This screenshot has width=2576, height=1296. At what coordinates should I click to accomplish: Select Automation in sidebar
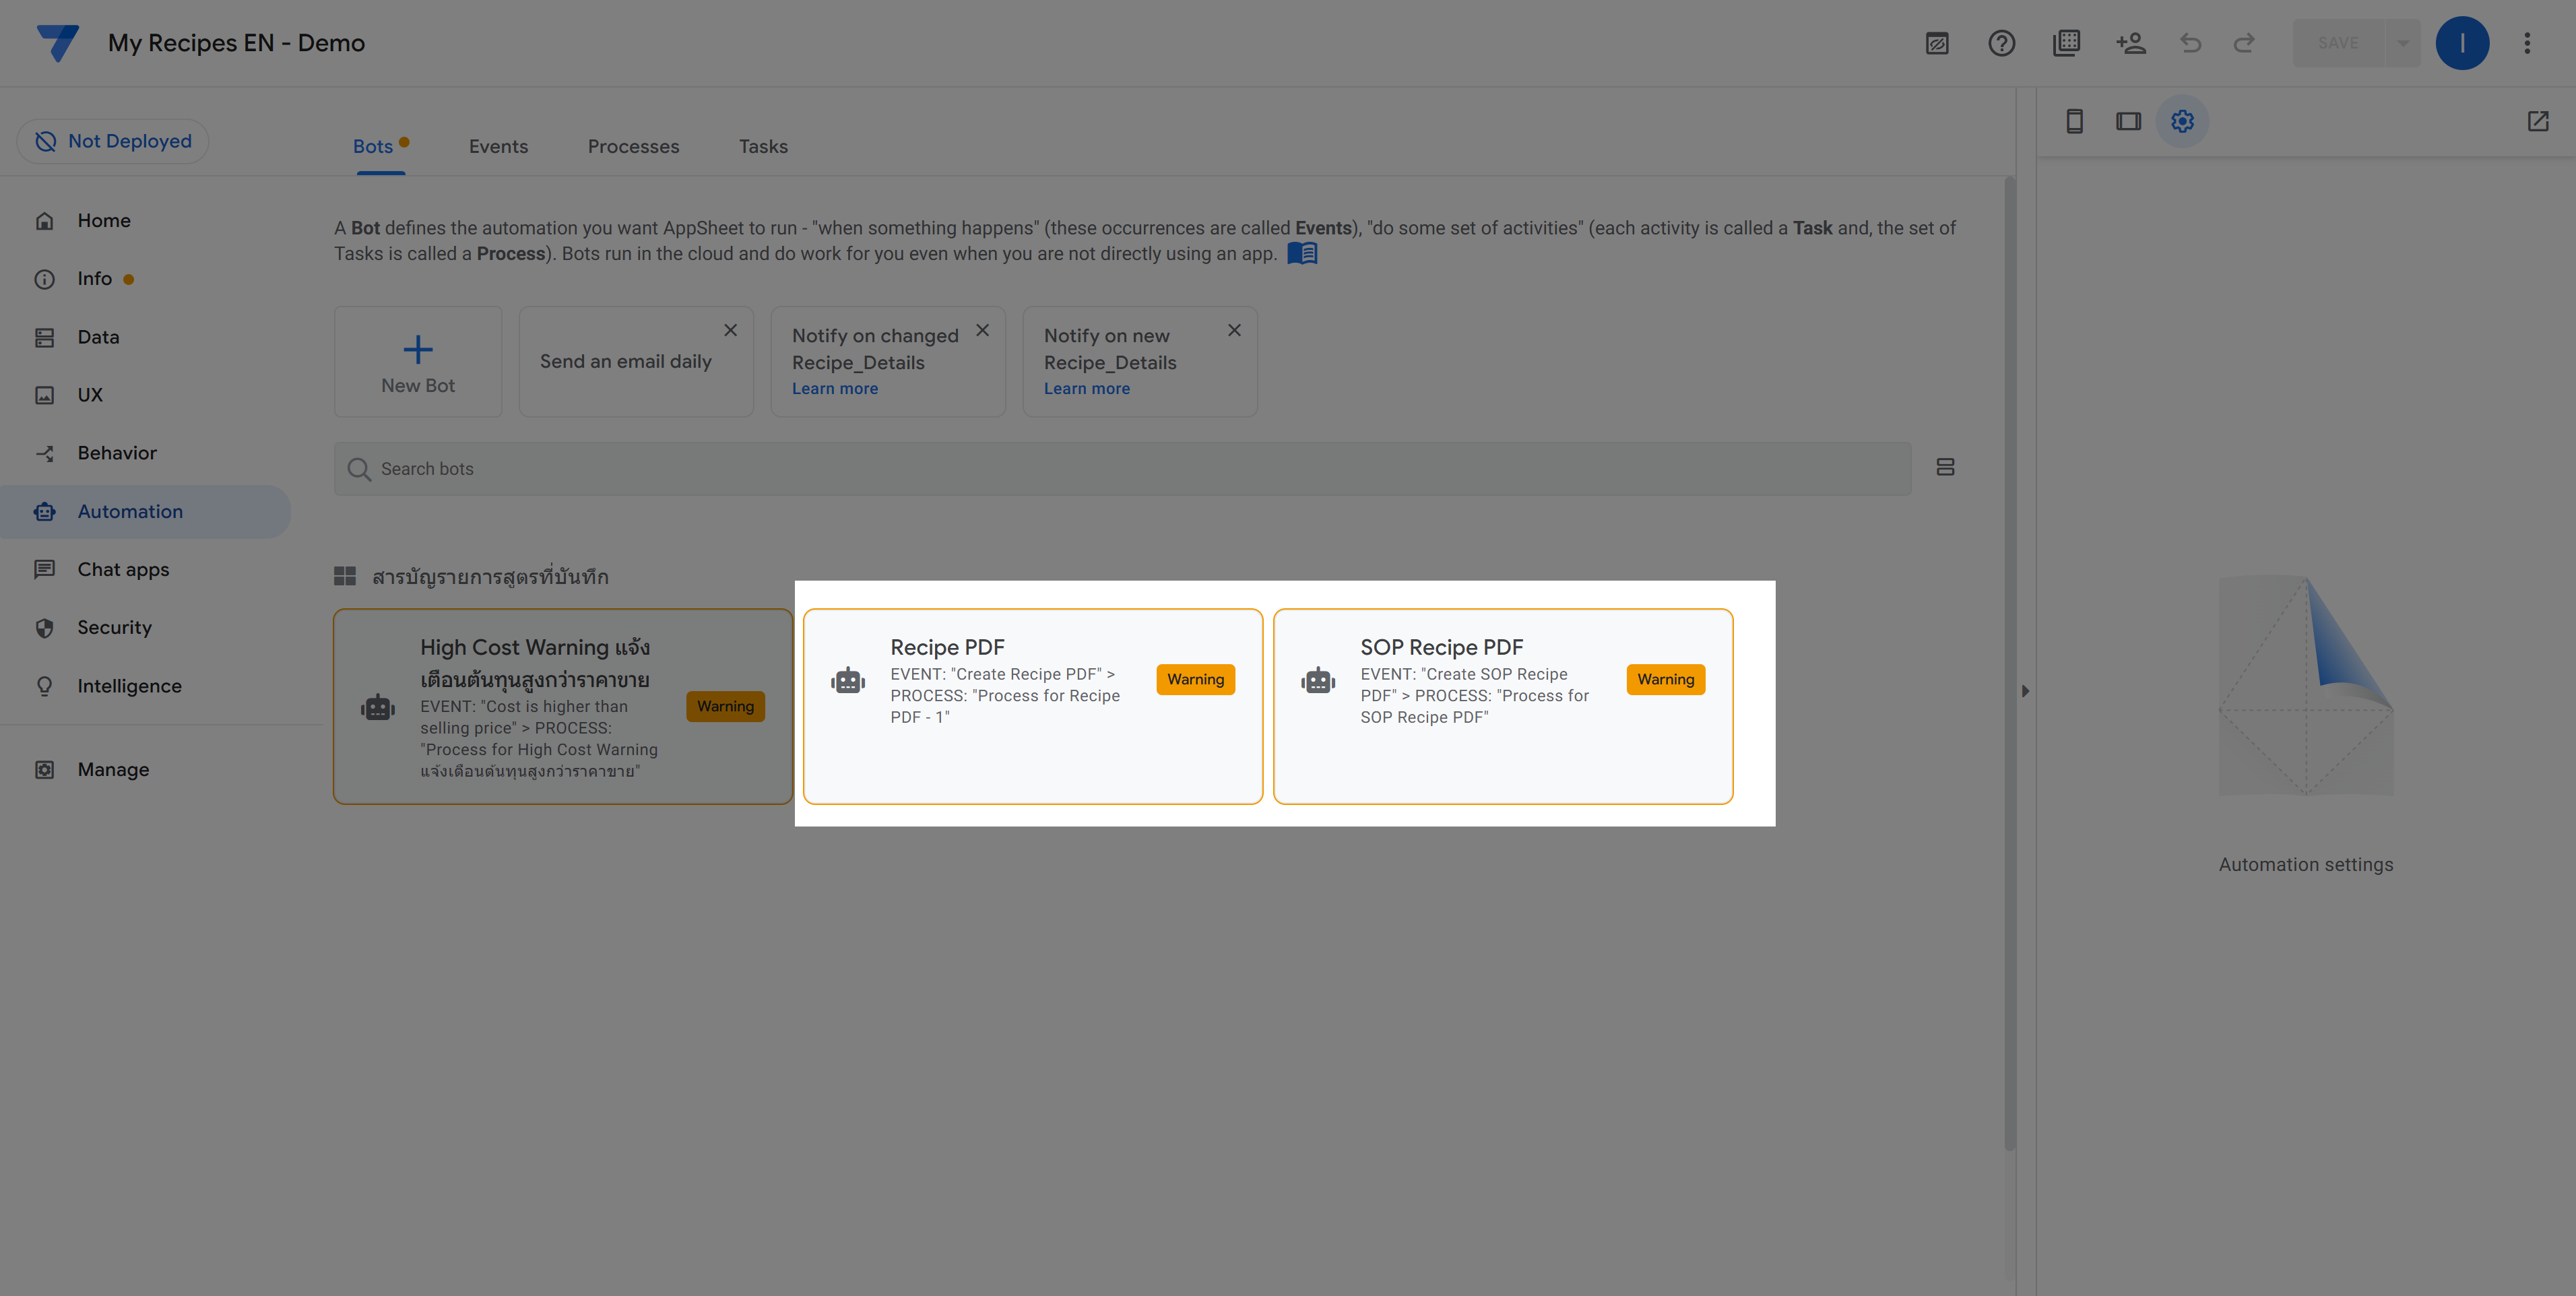(146, 512)
